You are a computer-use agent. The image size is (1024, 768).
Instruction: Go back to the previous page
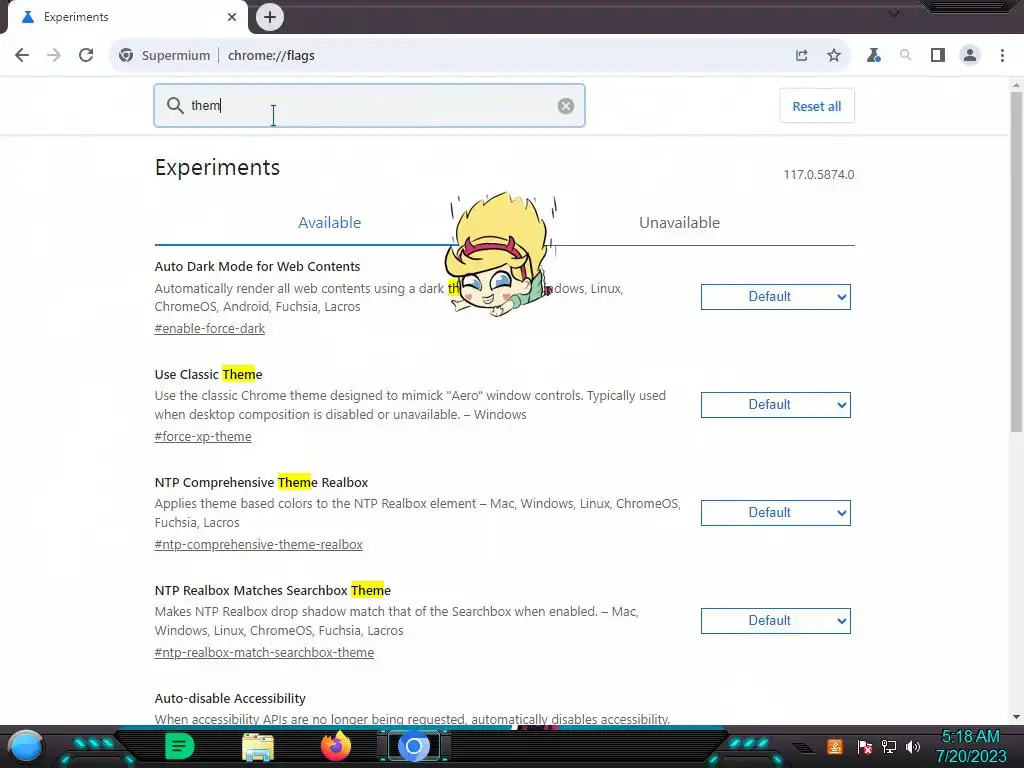coord(22,56)
